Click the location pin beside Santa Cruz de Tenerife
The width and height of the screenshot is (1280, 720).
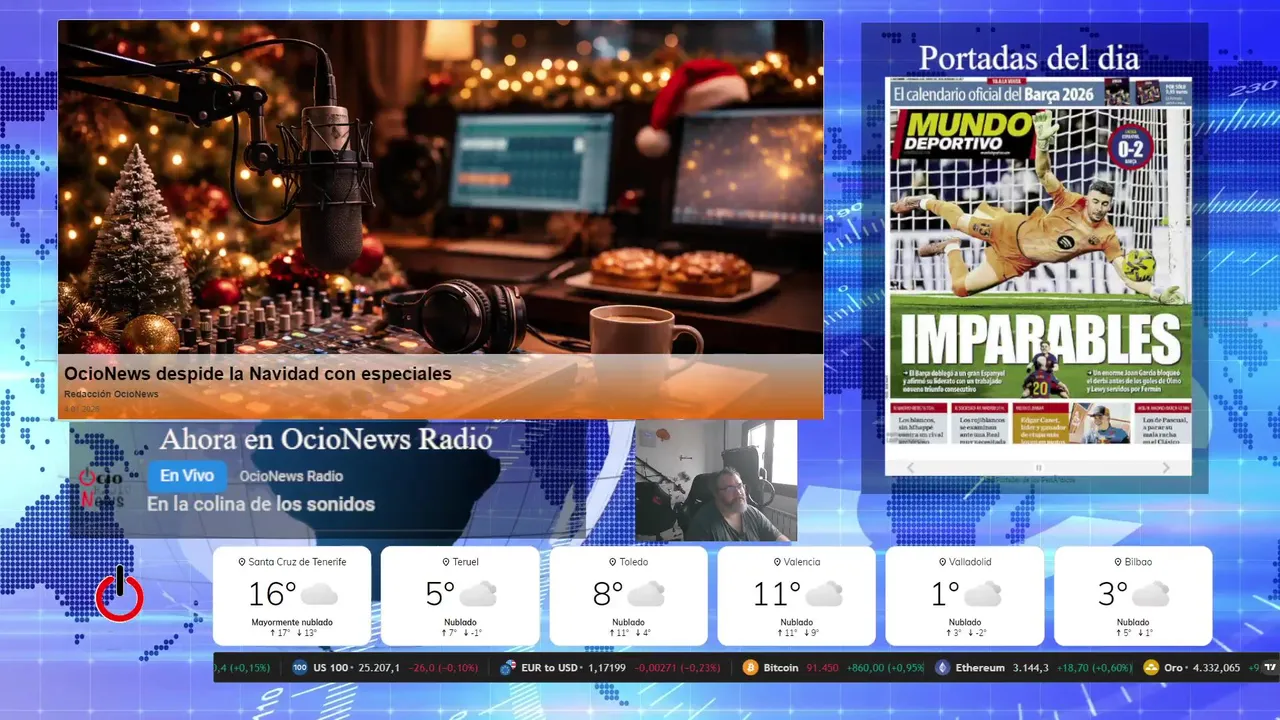point(242,562)
